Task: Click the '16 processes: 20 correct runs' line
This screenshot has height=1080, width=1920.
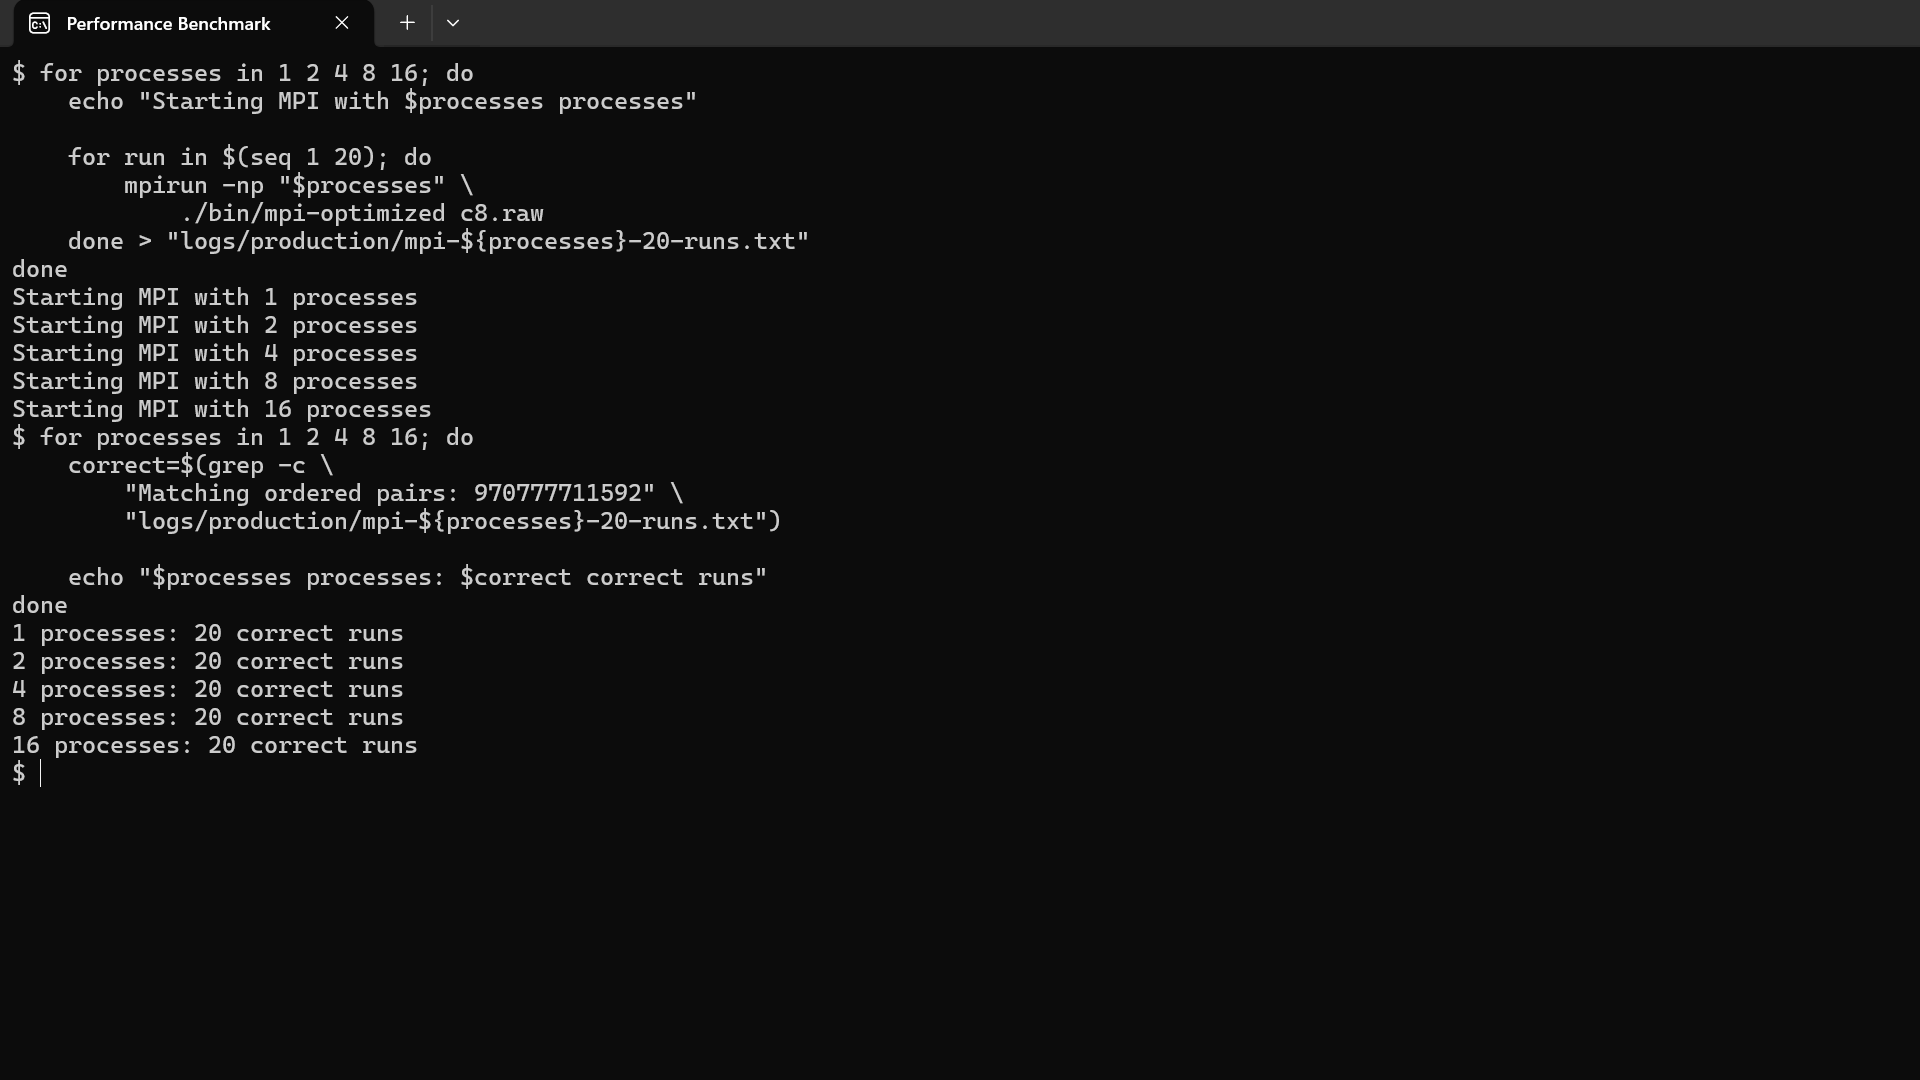Action: click(x=215, y=746)
